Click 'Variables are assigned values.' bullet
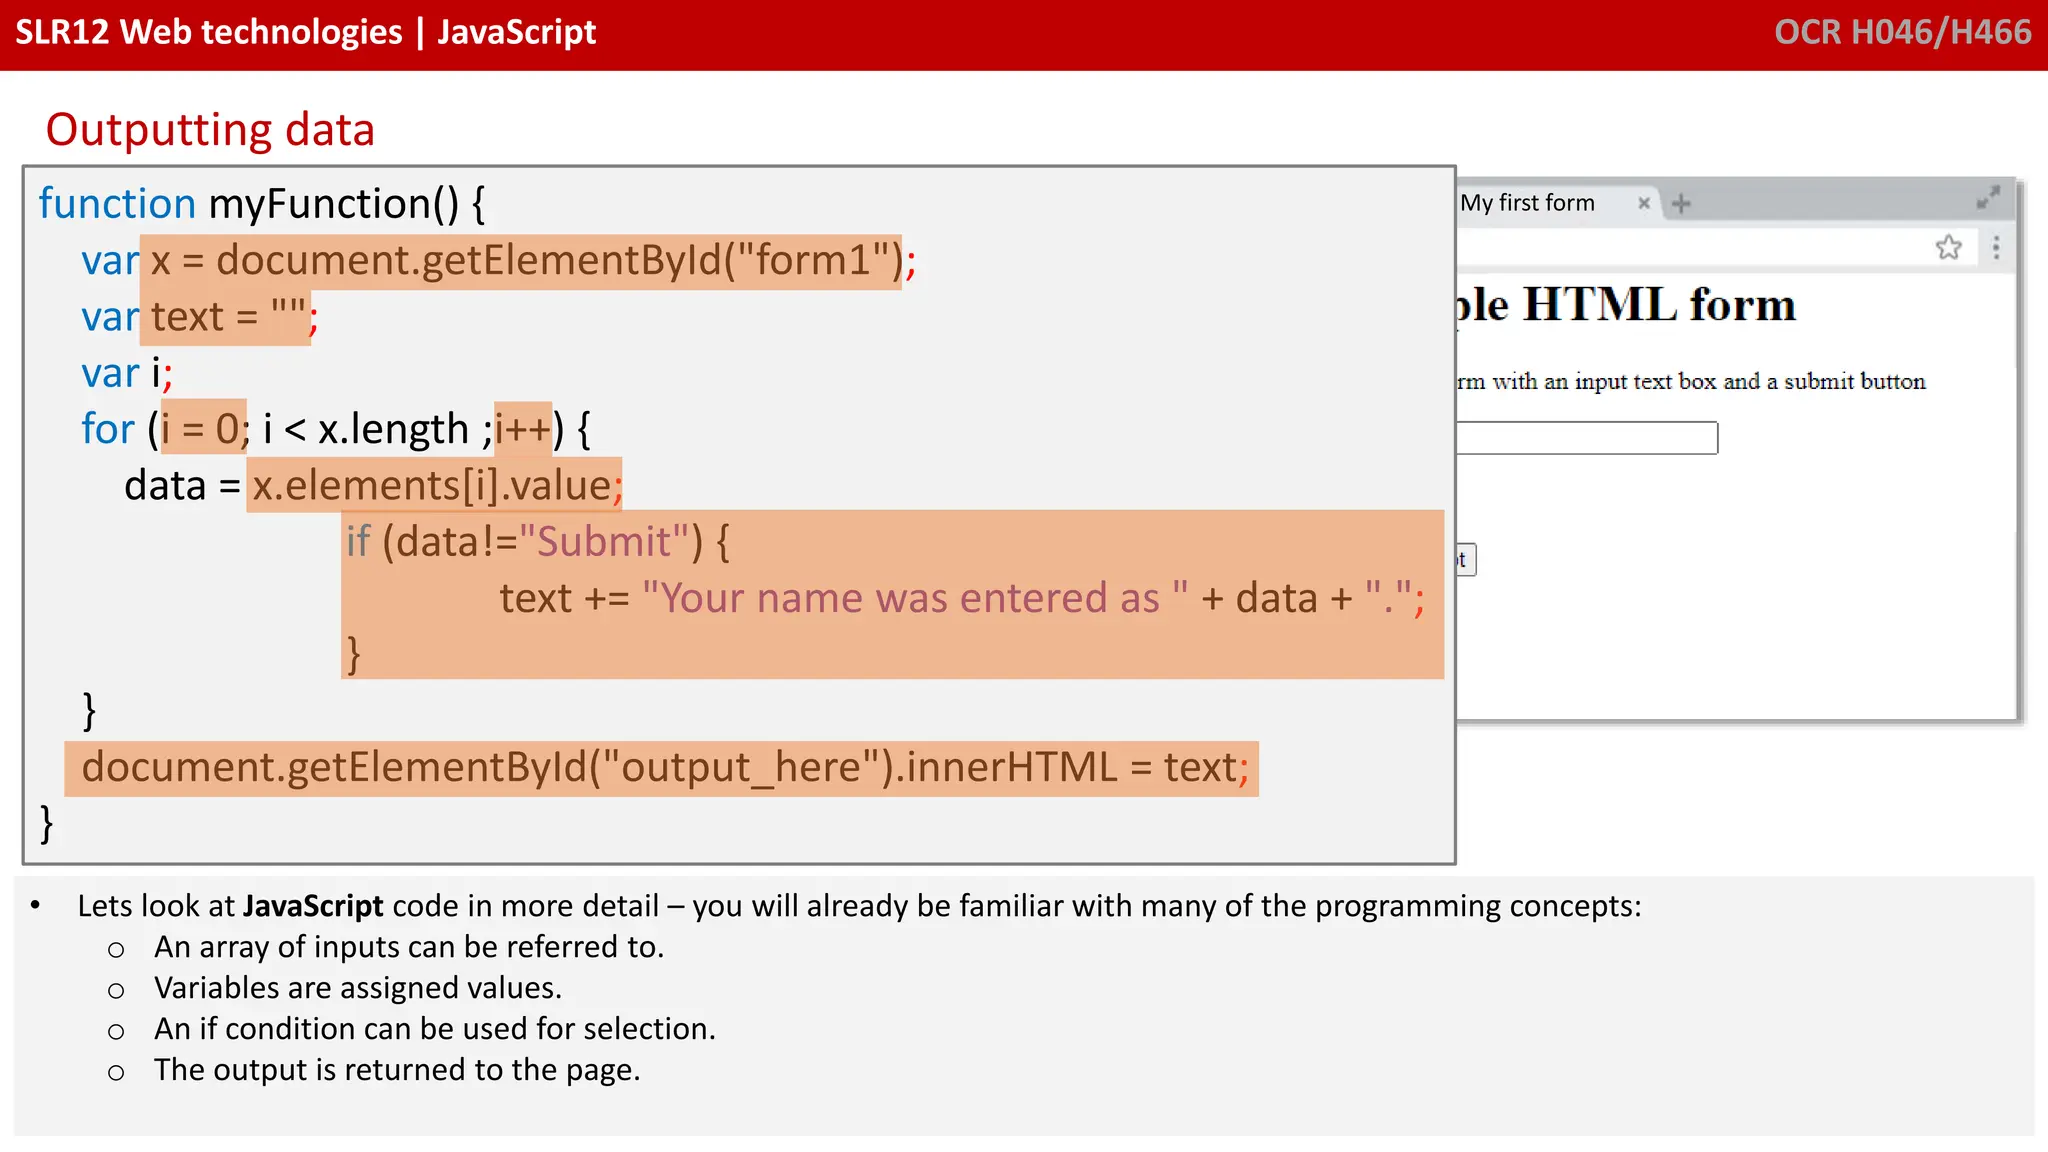Viewport: 2048px width, 1152px height. point(358,988)
